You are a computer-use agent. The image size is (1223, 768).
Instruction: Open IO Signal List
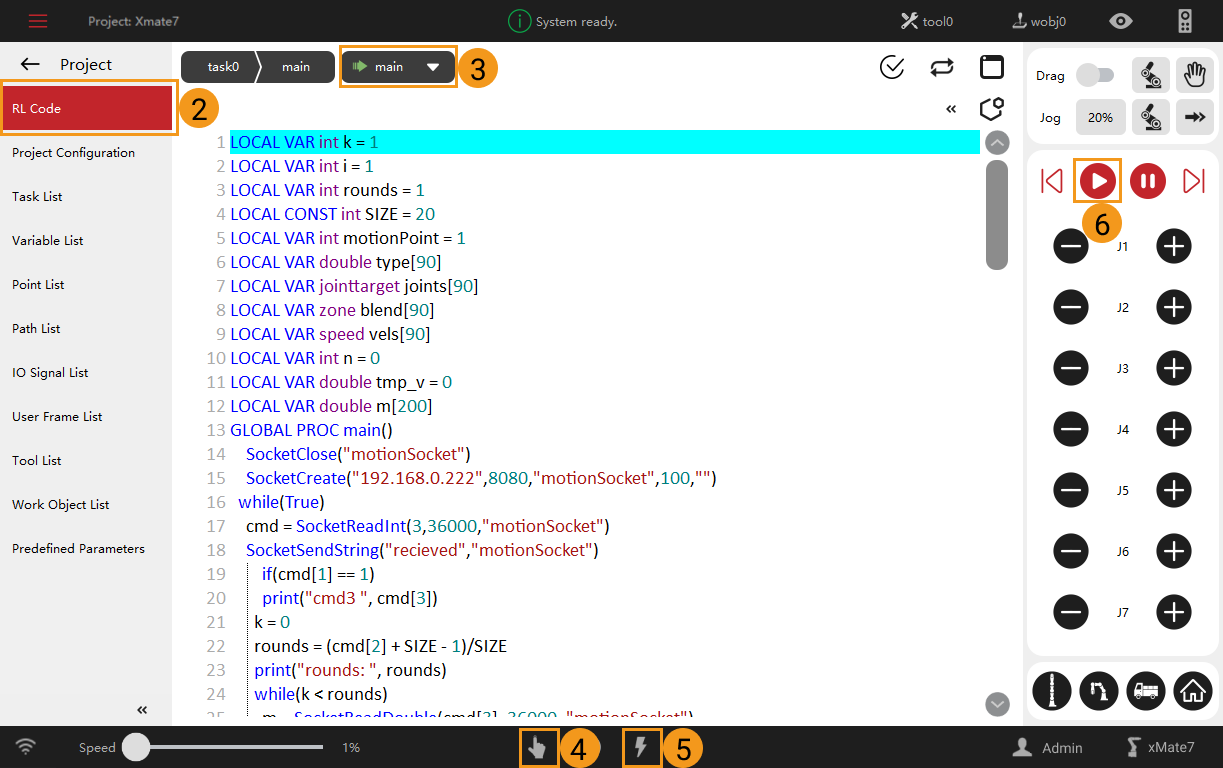click(86, 372)
